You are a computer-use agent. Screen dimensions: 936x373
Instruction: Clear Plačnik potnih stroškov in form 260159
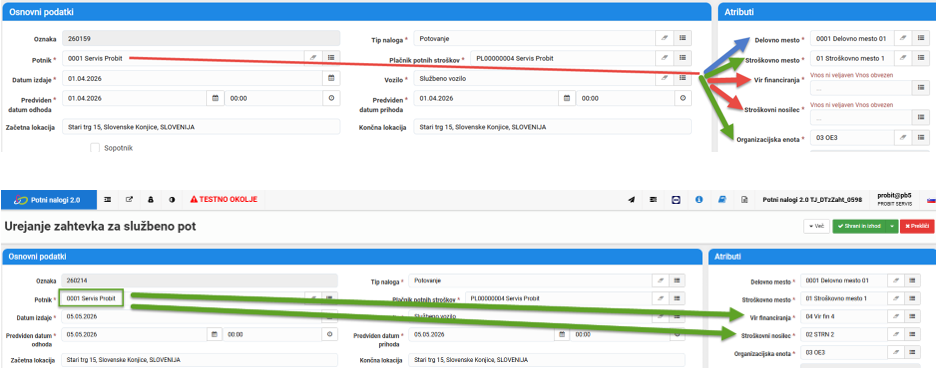[664, 58]
